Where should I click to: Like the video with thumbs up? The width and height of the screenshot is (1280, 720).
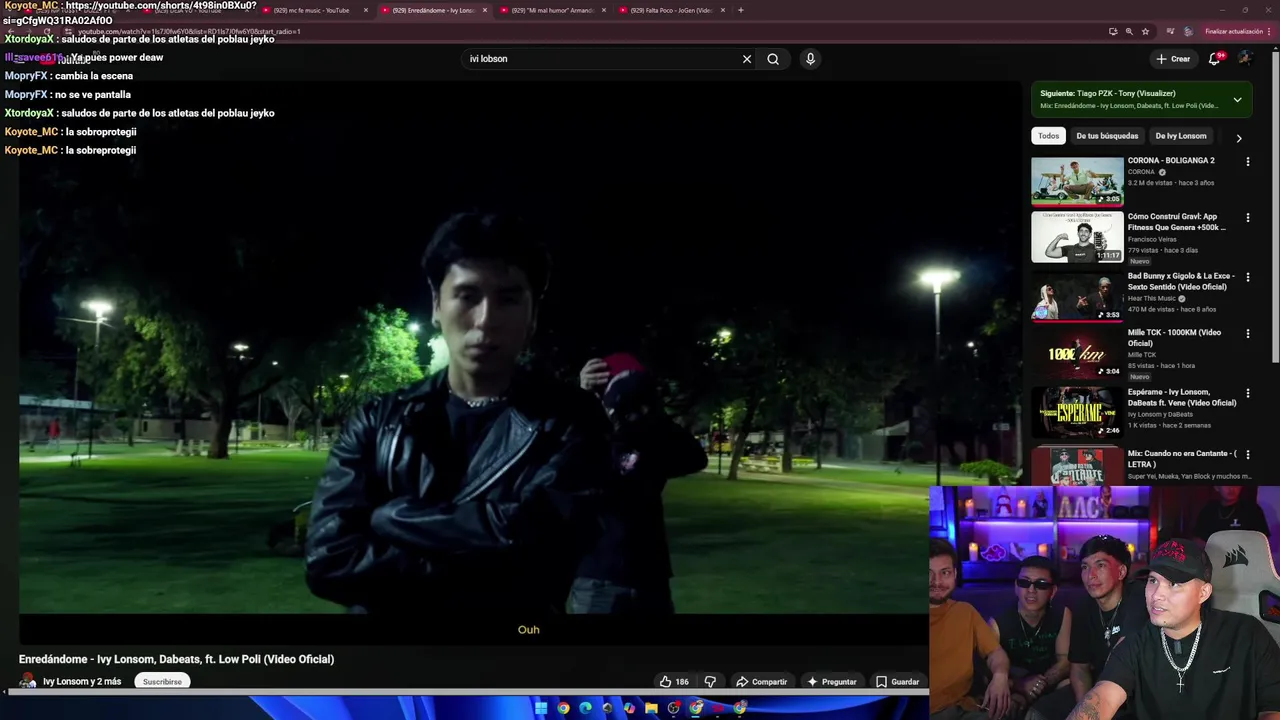[673, 682]
